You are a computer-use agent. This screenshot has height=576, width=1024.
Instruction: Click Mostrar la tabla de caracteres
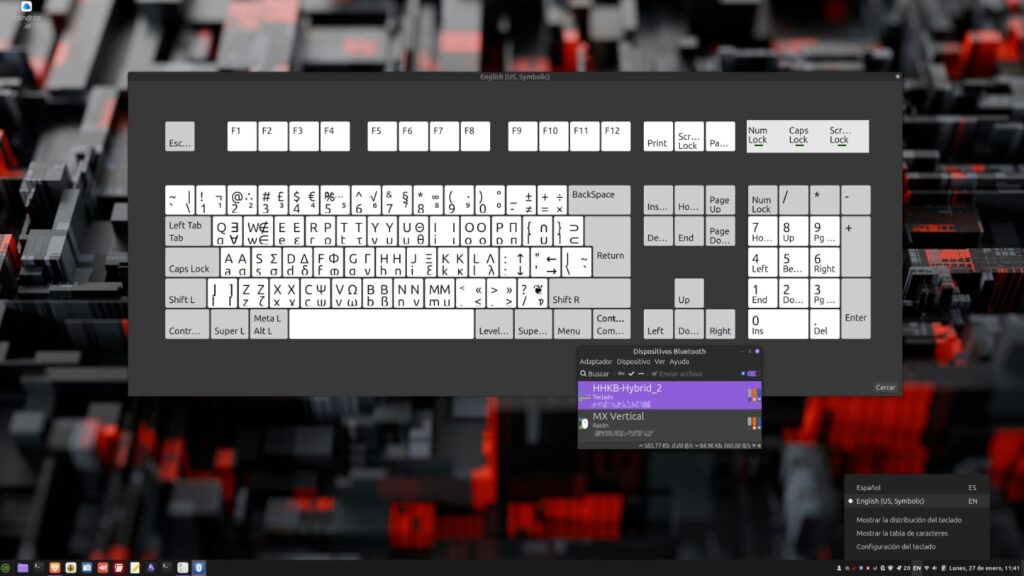pyautogui.click(x=905, y=533)
